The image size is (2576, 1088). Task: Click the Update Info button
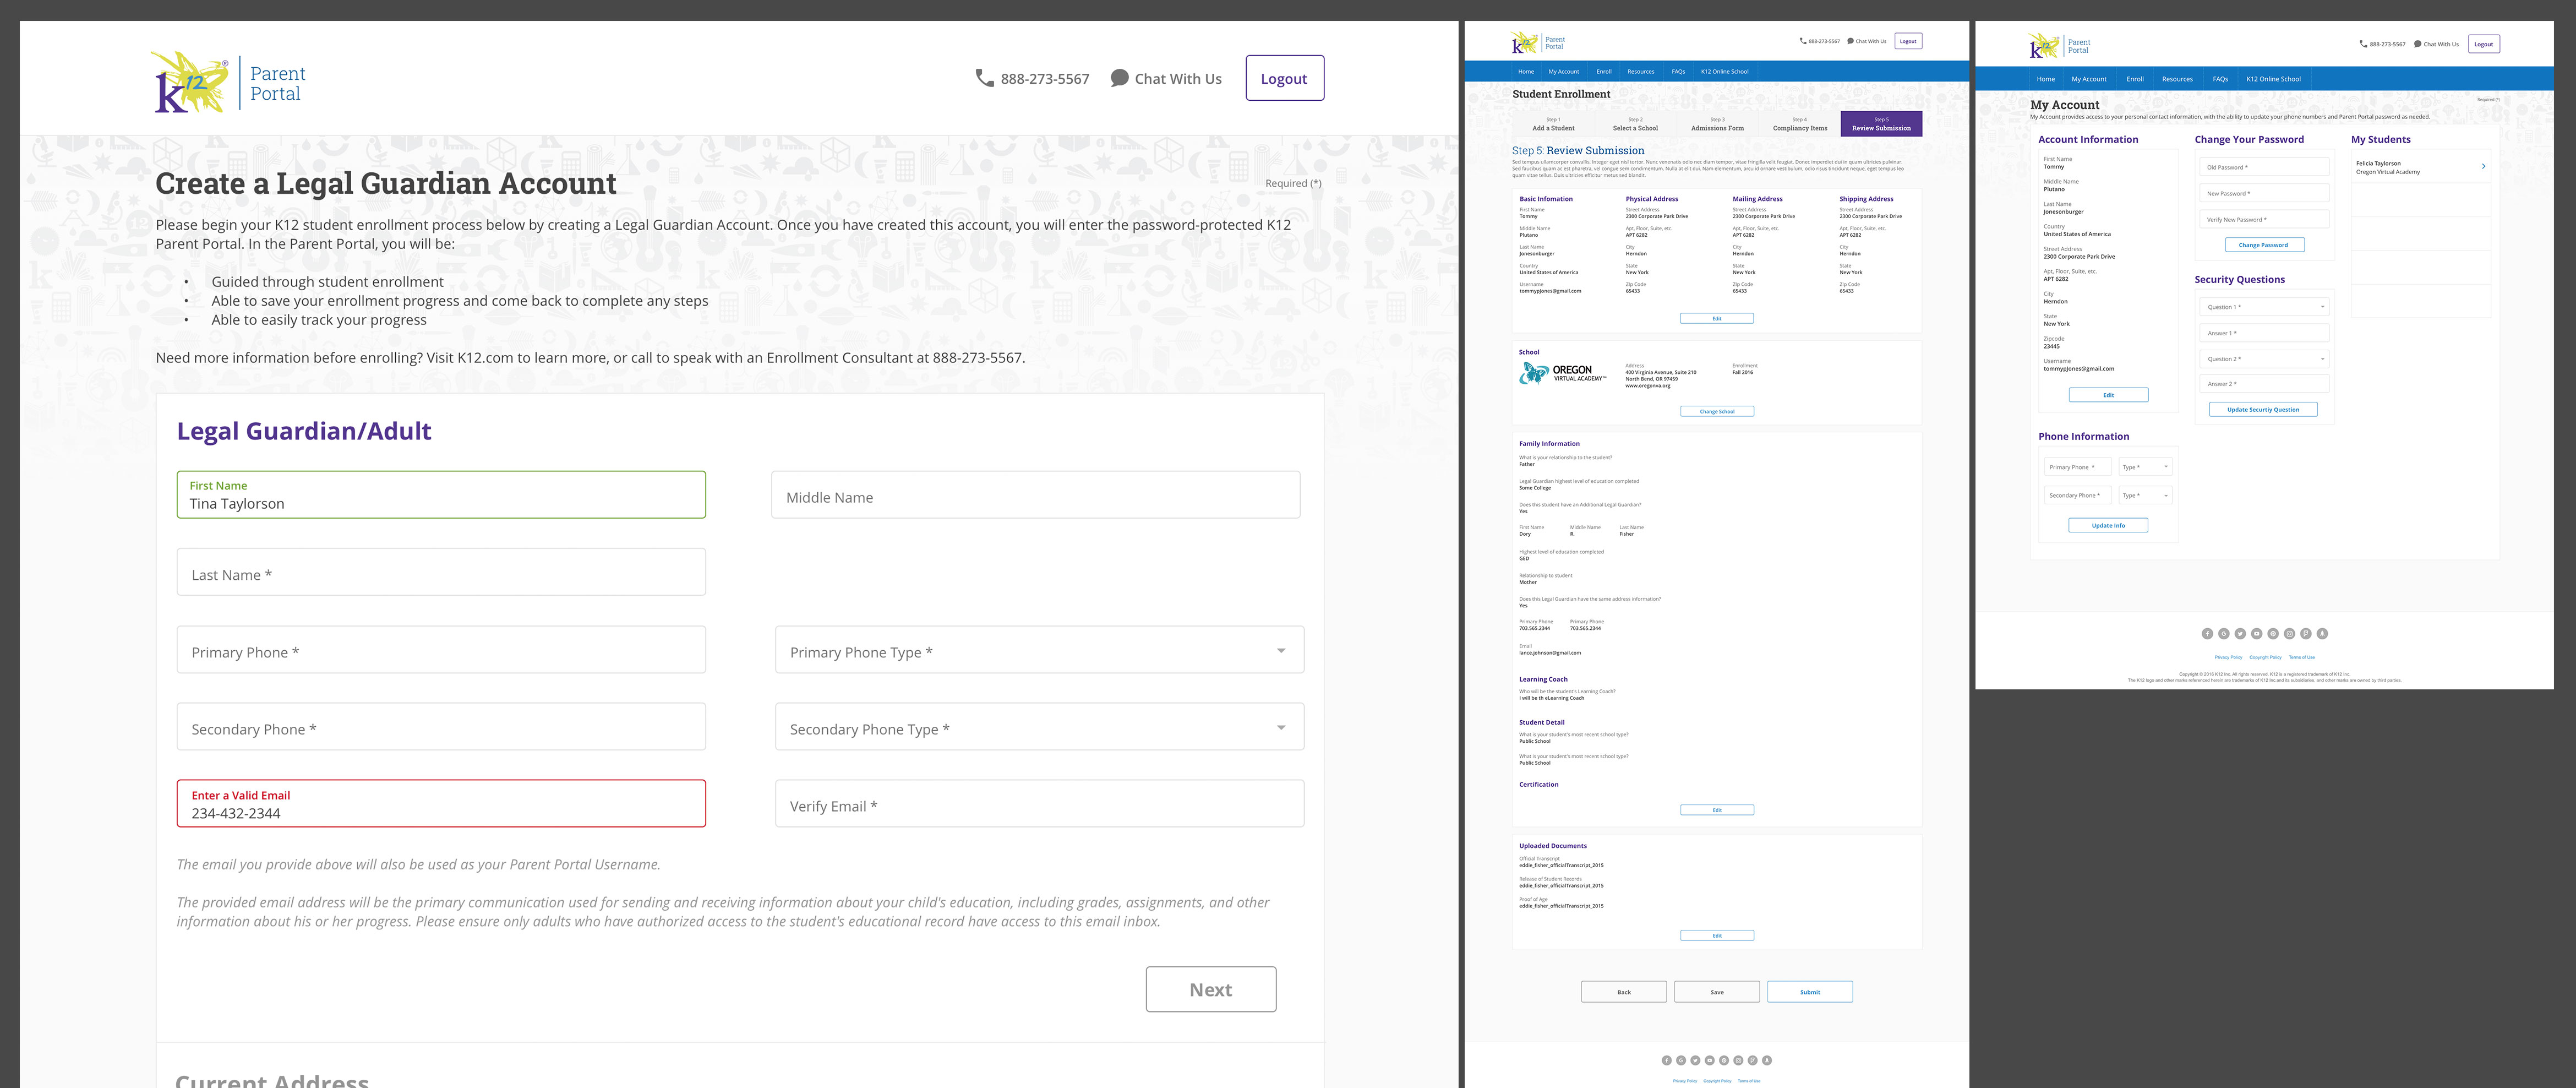click(x=2108, y=525)
